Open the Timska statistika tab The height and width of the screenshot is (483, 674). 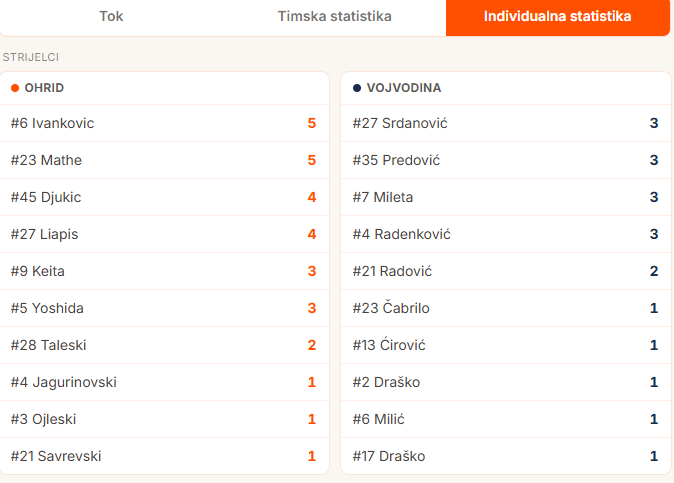coord(334,16)
